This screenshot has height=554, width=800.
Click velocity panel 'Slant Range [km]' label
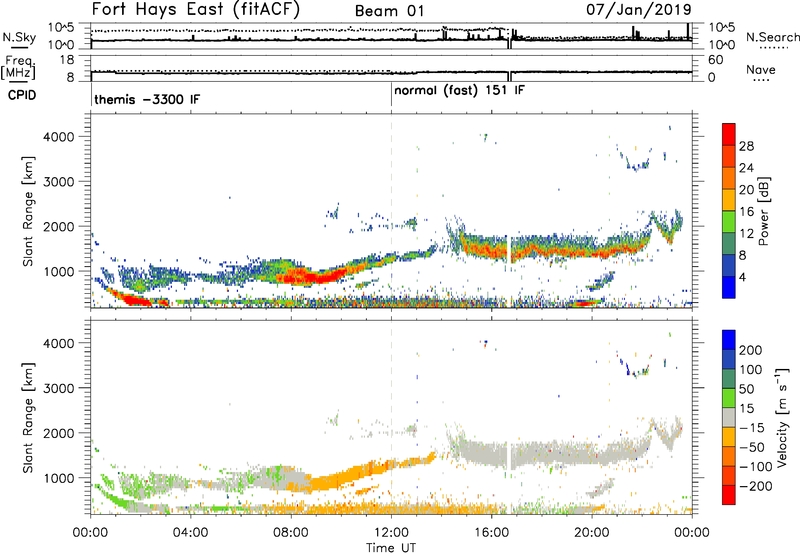click(x=28, y=417)
